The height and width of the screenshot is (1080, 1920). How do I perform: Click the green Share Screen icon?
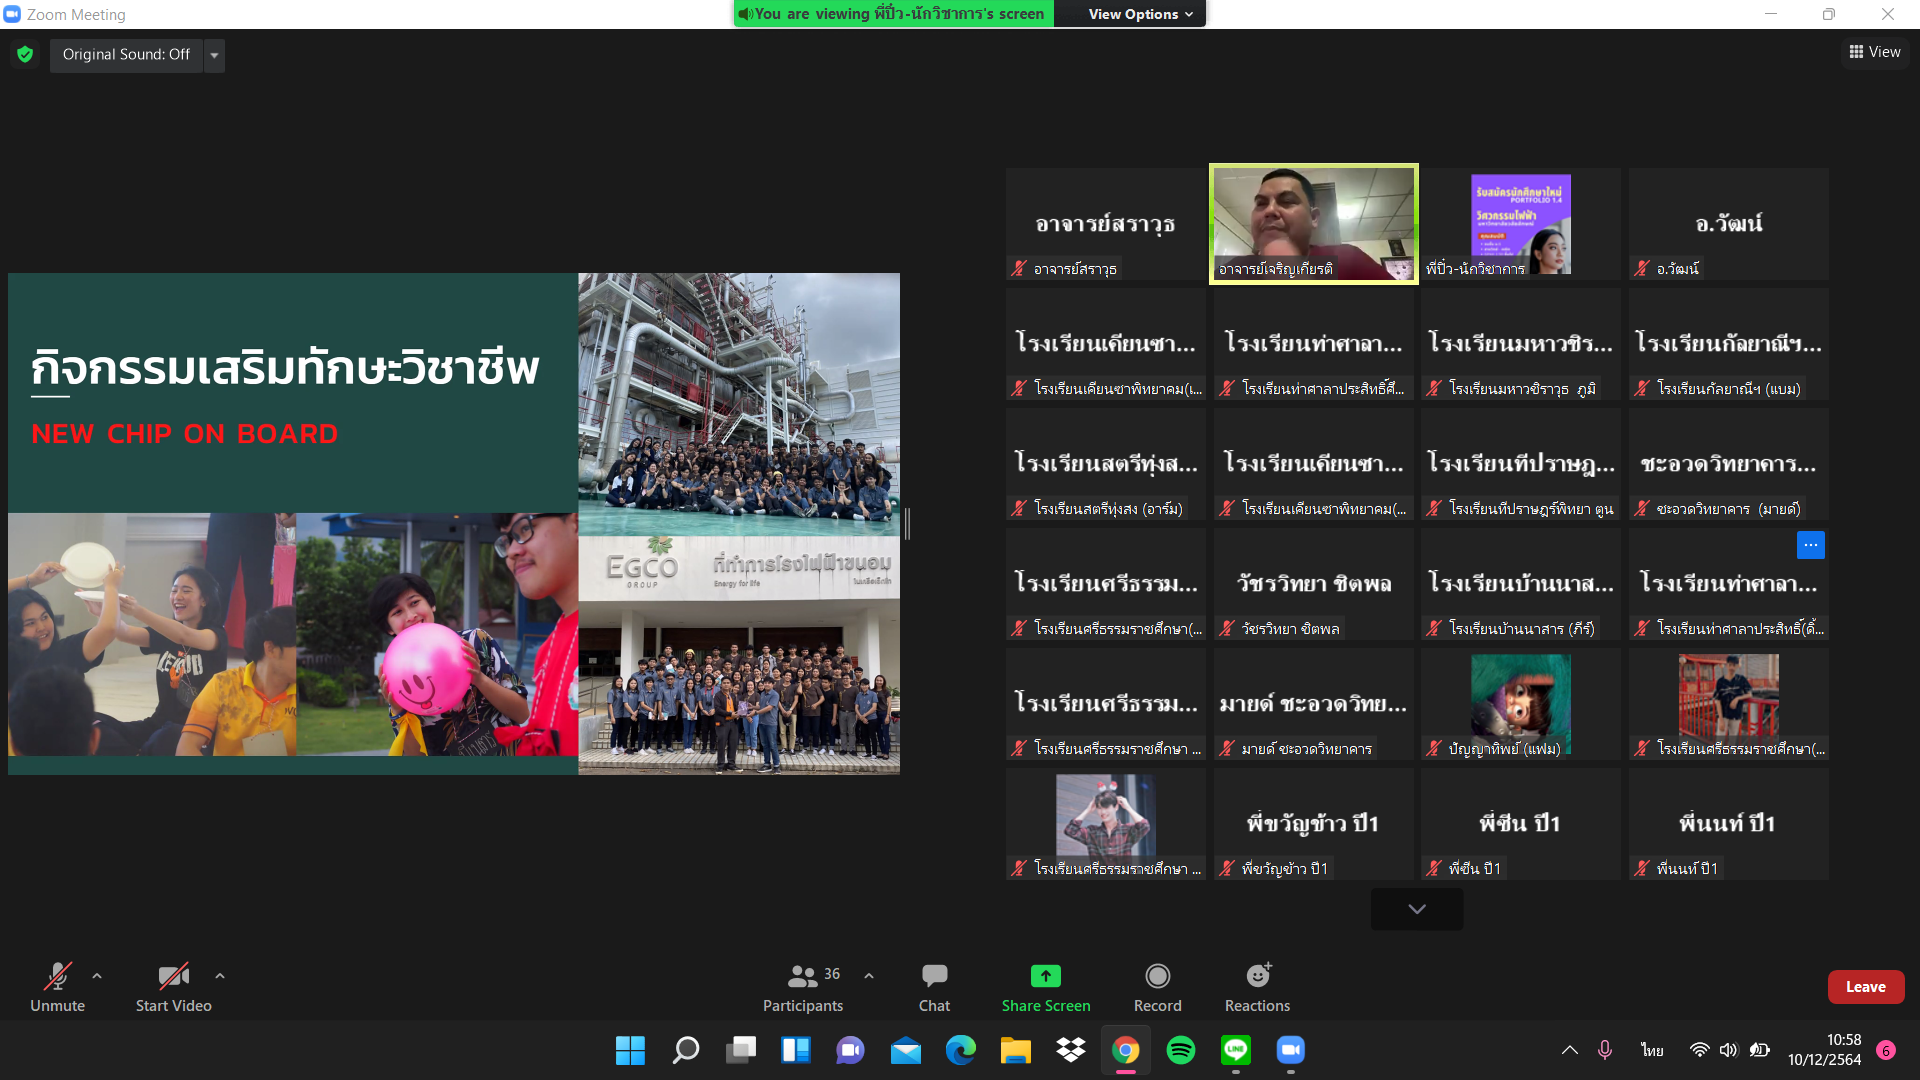pos(1045,976)
